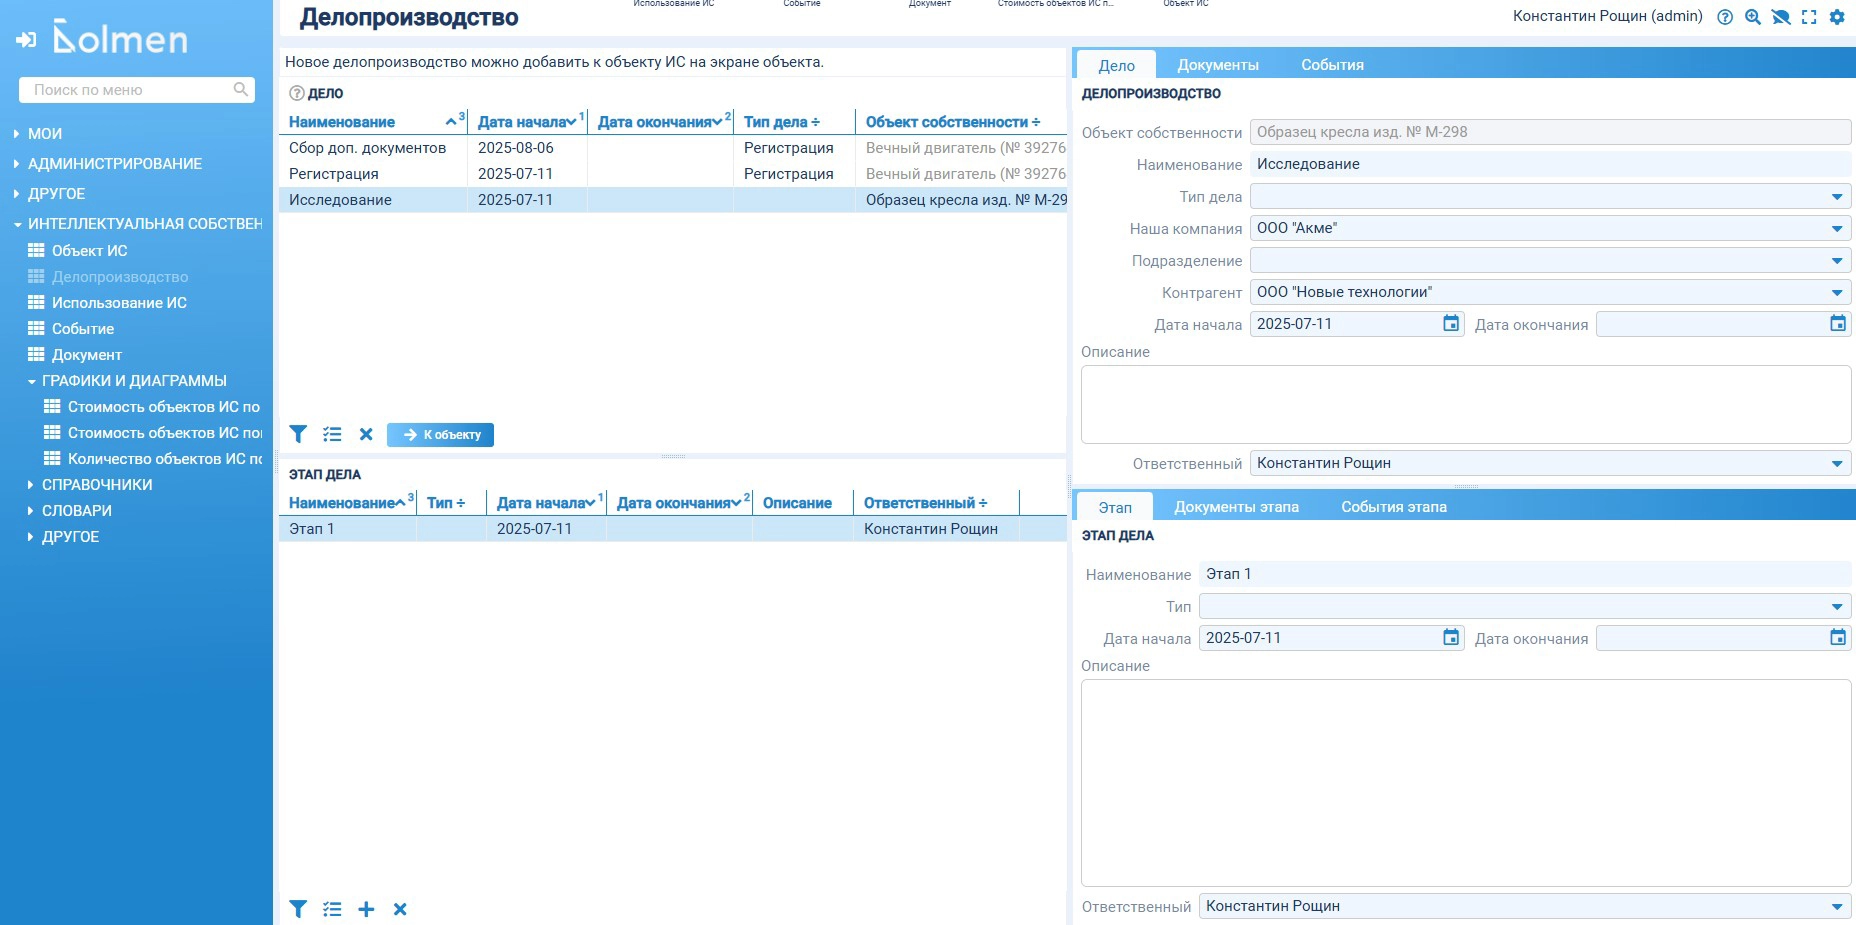Open the Дата начала calendar picker in Делопроизводство
The height and width of the screenshot is (925, 1856).
(1451, 324)
